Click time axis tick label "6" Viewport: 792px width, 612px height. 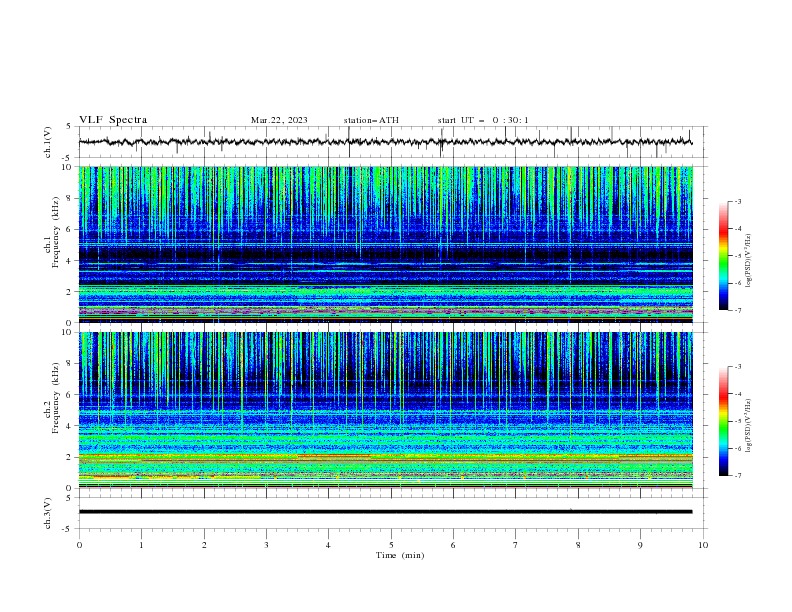pos(453,545)
